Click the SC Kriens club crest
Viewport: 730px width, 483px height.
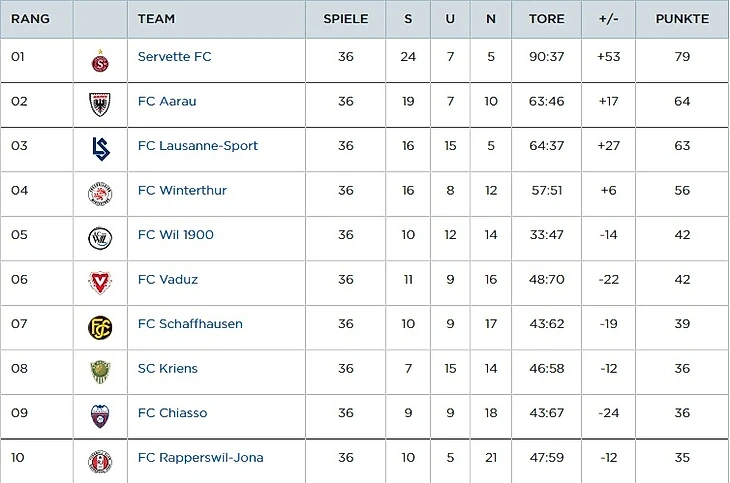pos(100,372)
